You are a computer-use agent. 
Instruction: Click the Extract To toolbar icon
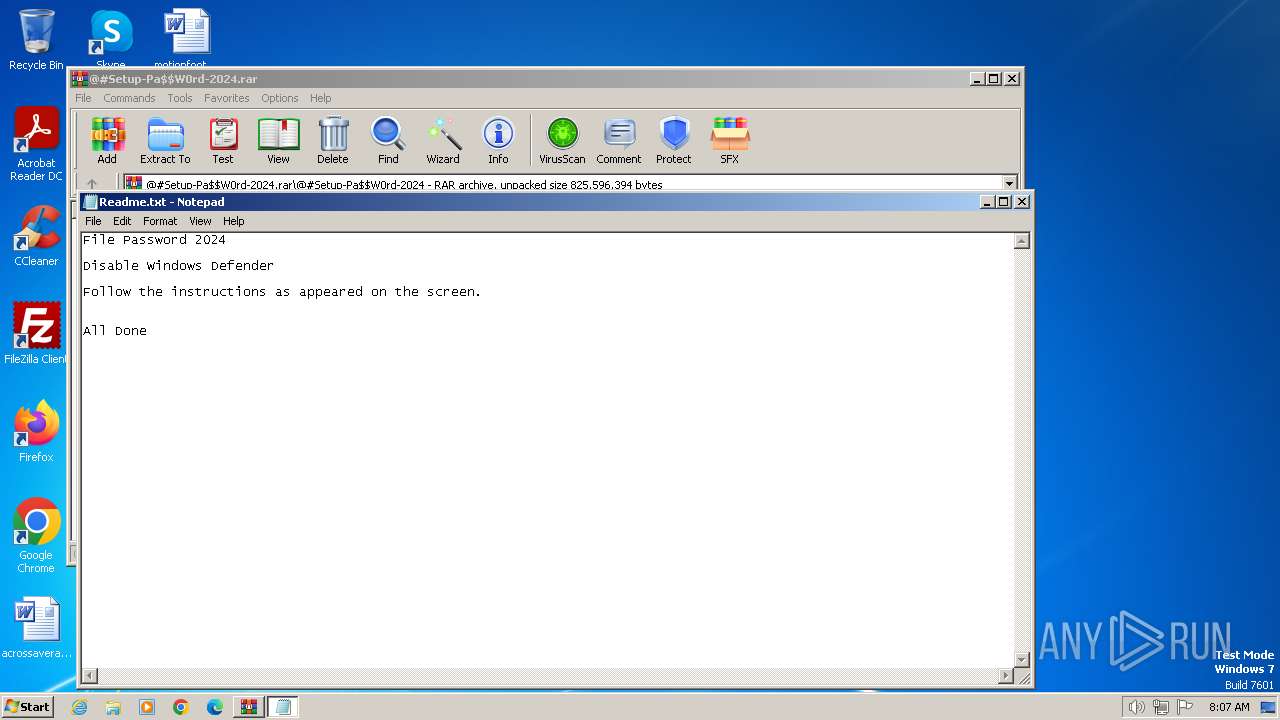pyautogui.click(x=165, y=141)
